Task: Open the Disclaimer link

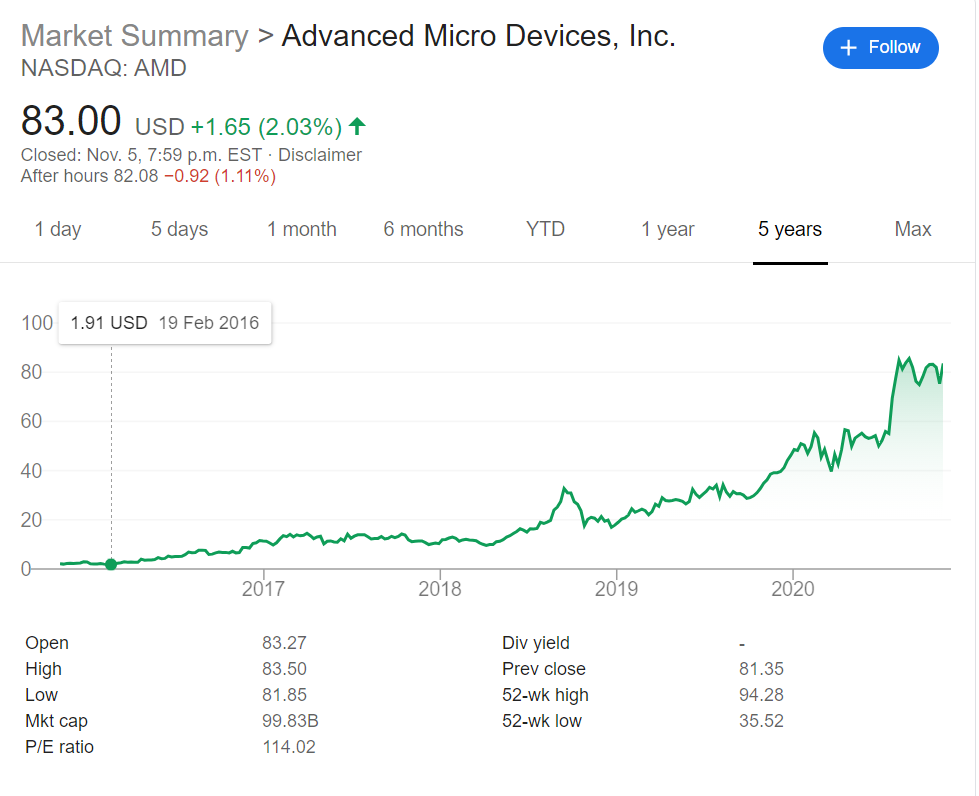Action: click(x=320, y=155)
